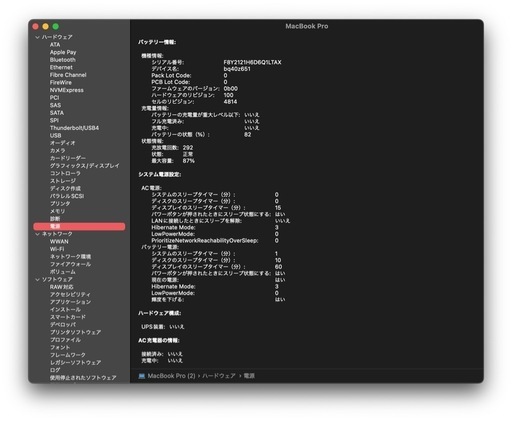Open 使用停止されたソフトウェア entry

click(x=83, y=378)
